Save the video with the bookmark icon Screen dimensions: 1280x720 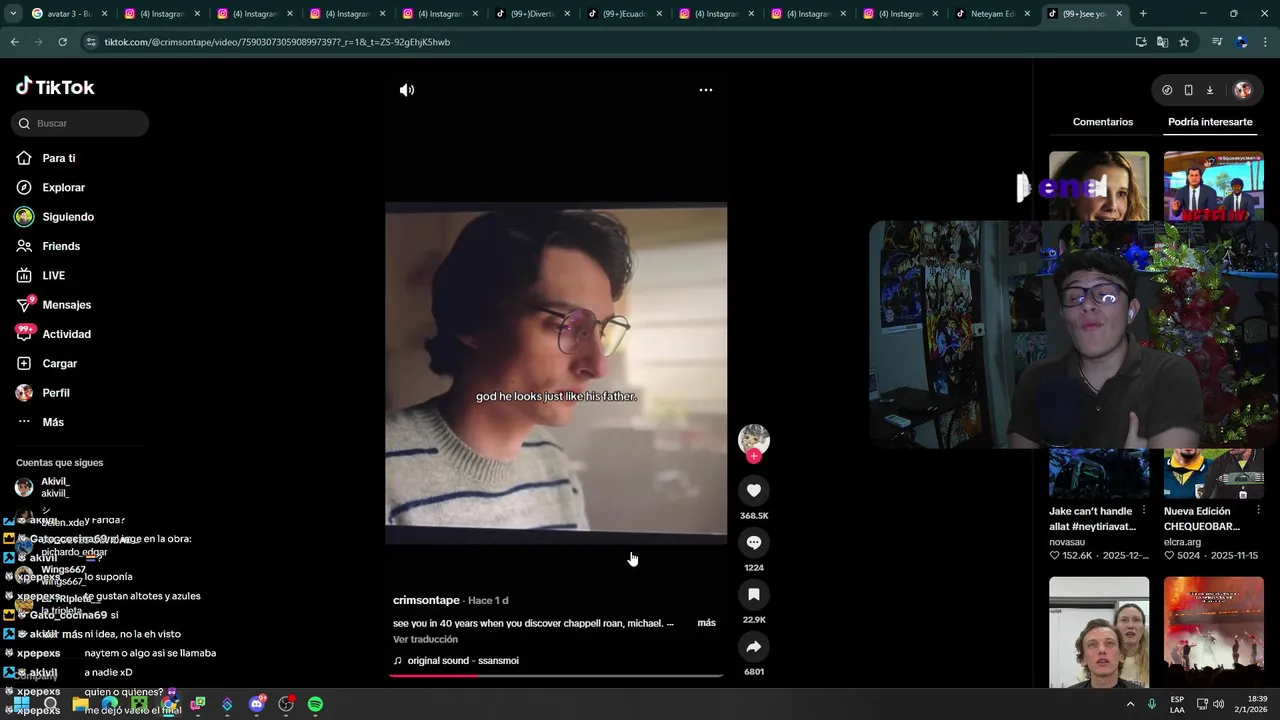click(x=754, y=594)
